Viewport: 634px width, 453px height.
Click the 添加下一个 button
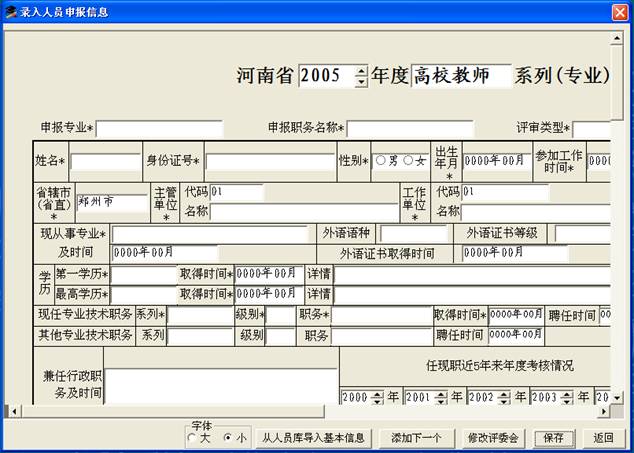[416, 437]
